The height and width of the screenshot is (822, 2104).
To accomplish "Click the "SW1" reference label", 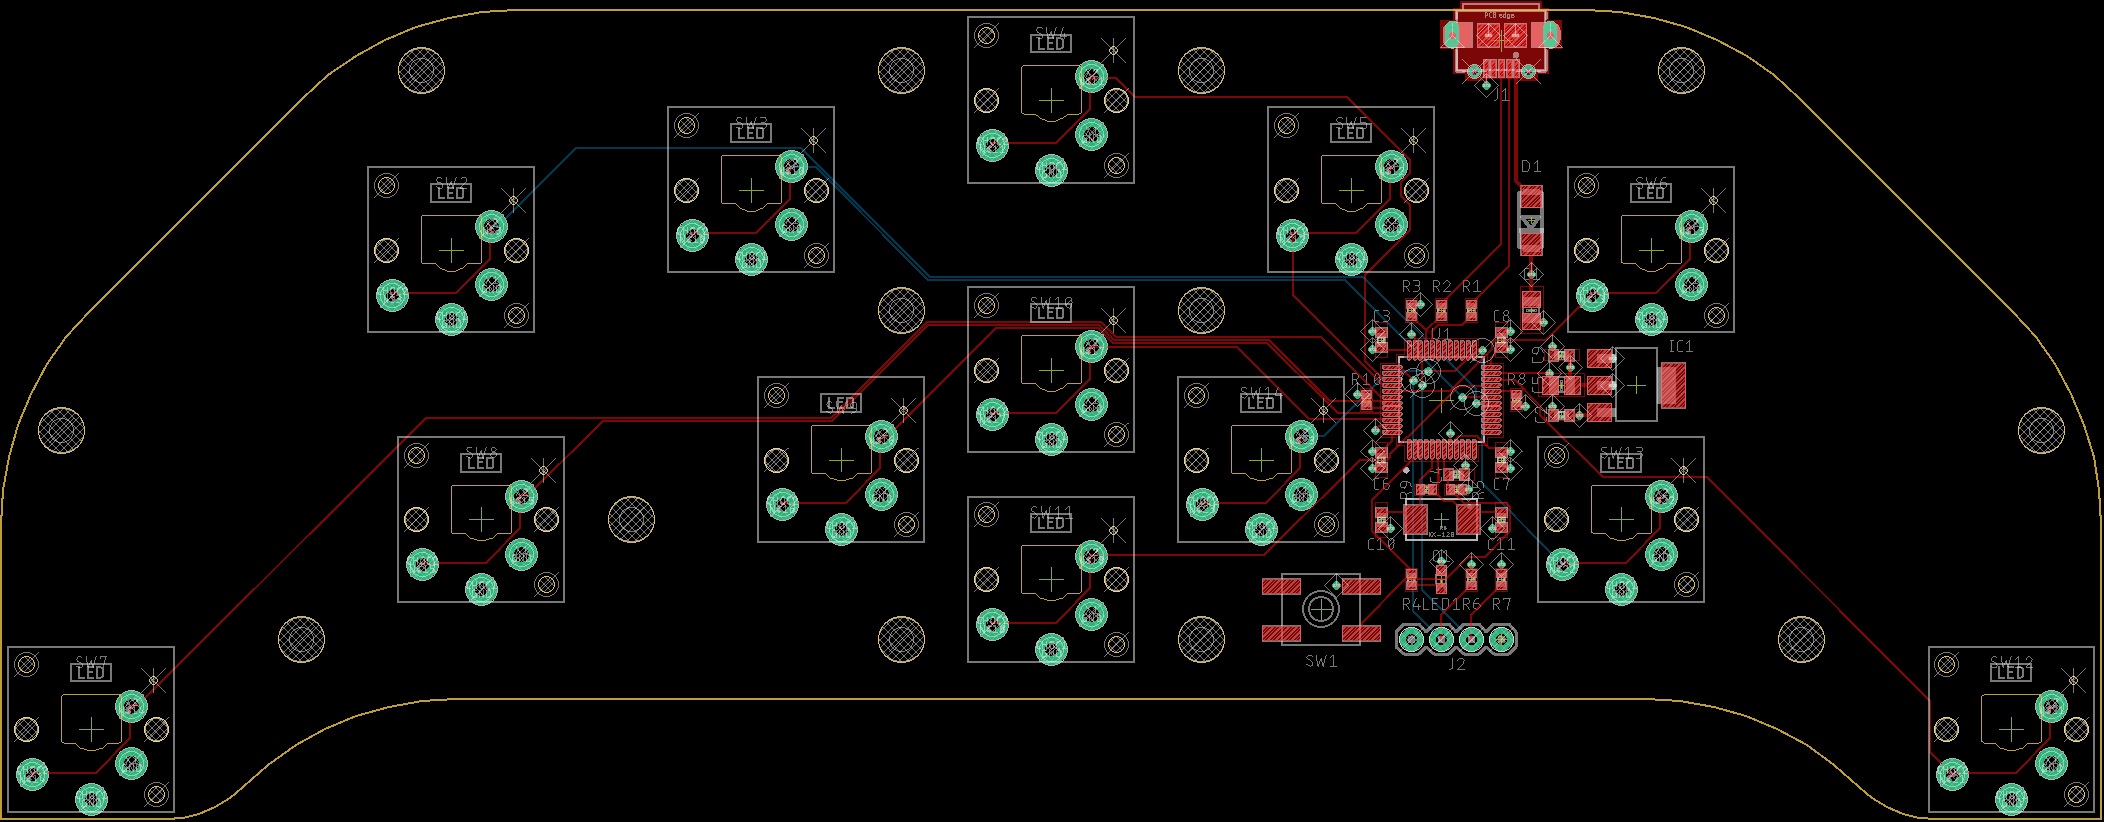I will pos(1321,661).
